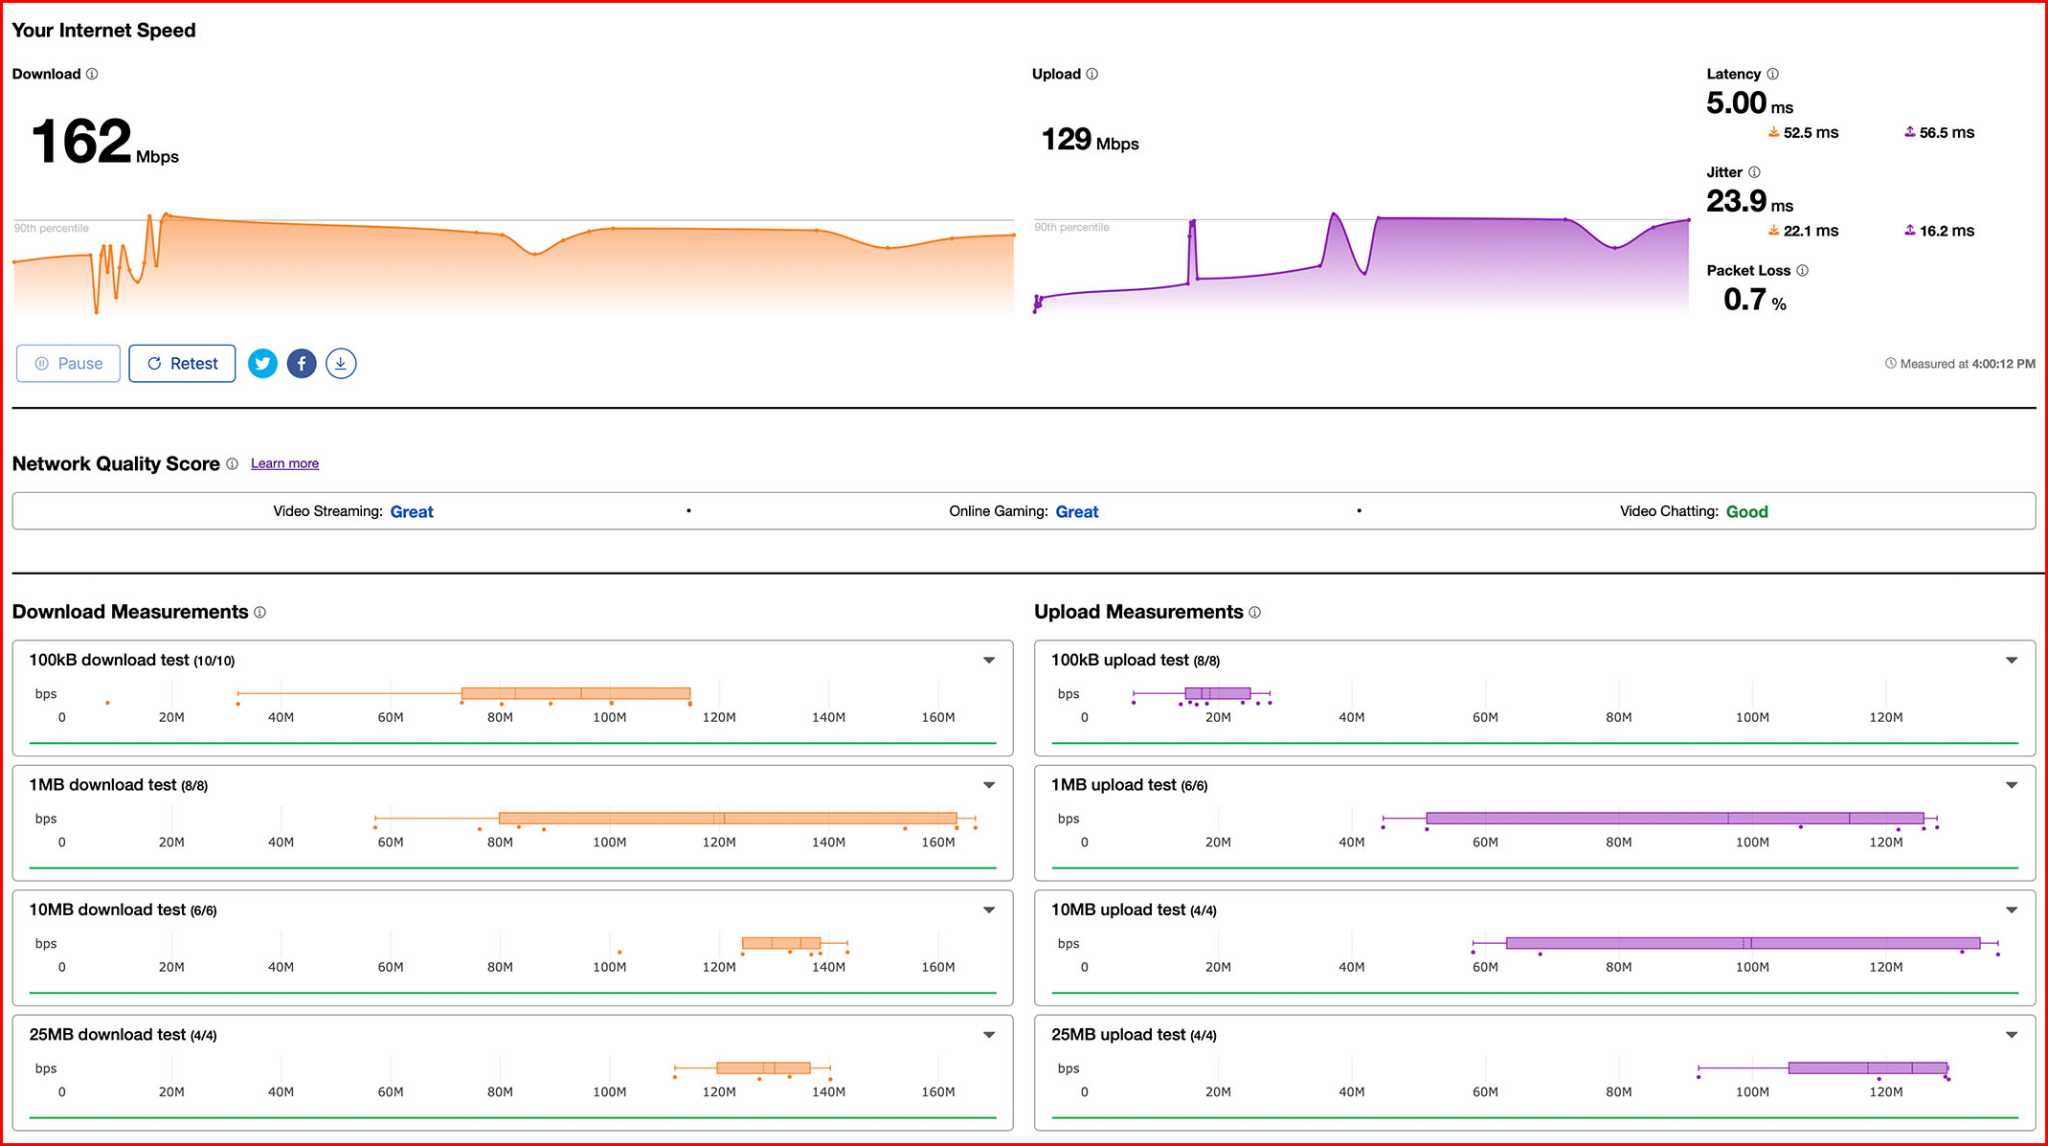The height and width of the screenshot is (1146, 2048).
Task: Expand the 25MB download test panel
Action: pos(988,1035)
